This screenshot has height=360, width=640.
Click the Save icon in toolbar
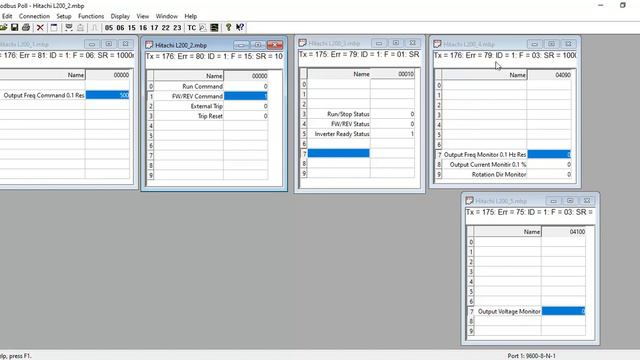(x=15, y=27)
